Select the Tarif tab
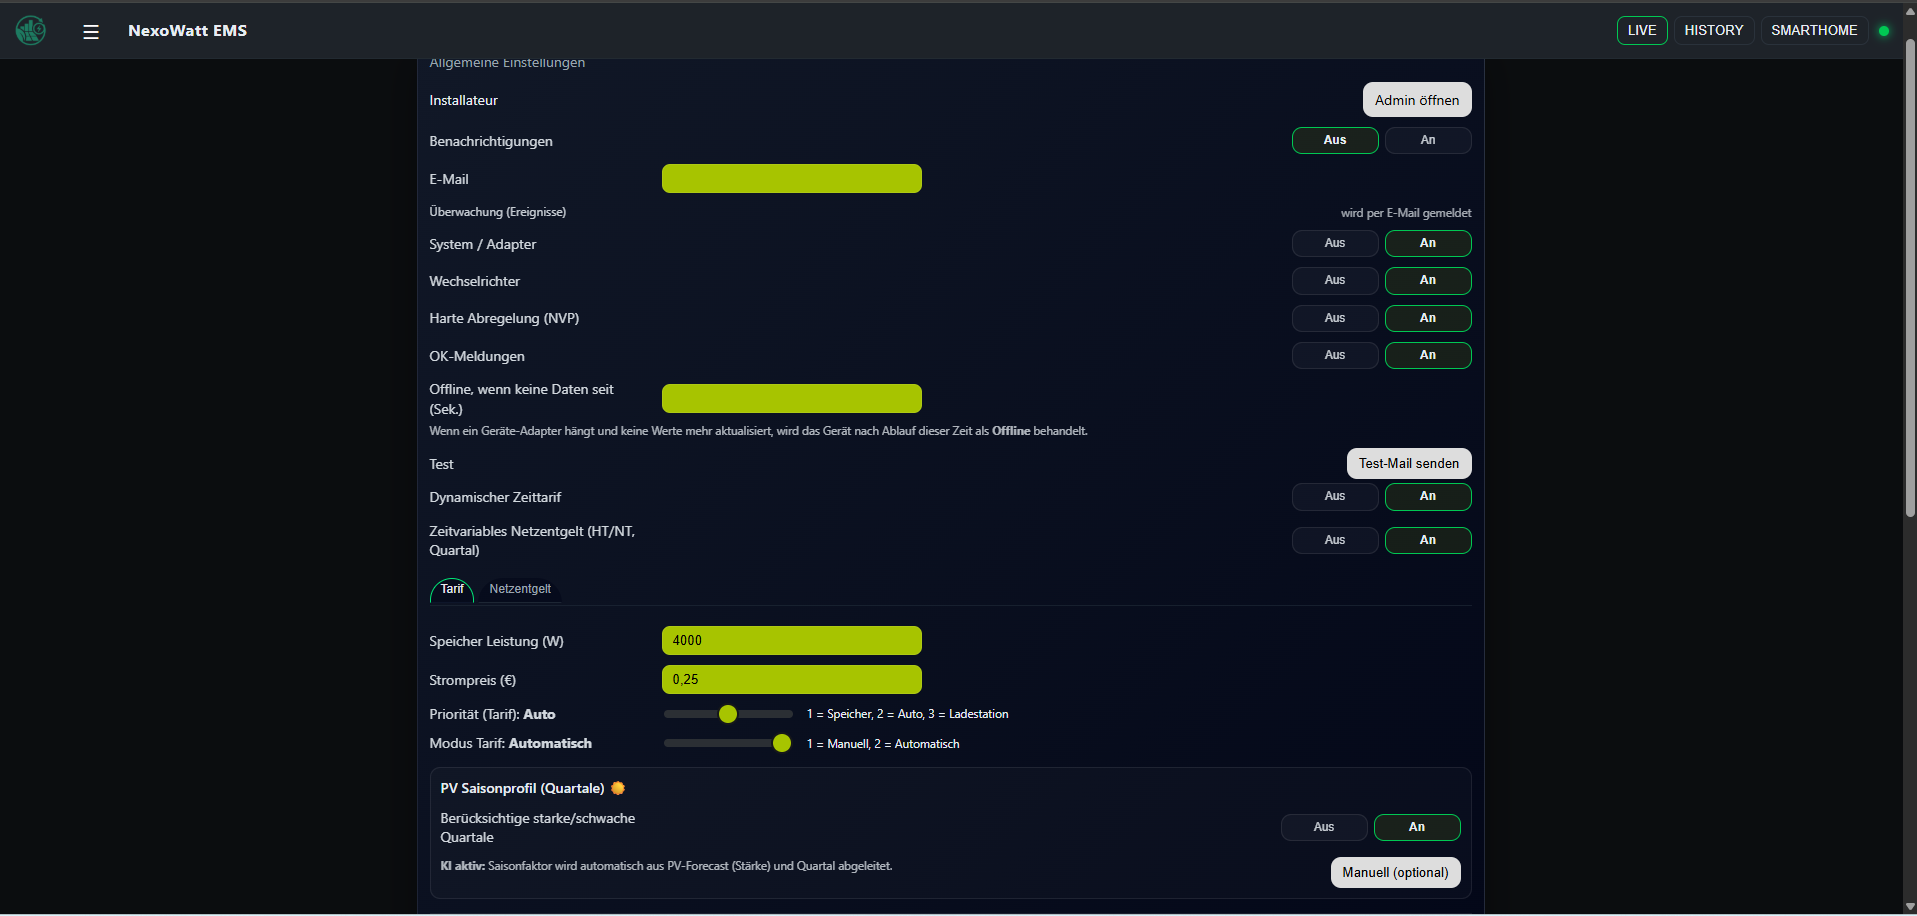 click(x=452, y=589)
